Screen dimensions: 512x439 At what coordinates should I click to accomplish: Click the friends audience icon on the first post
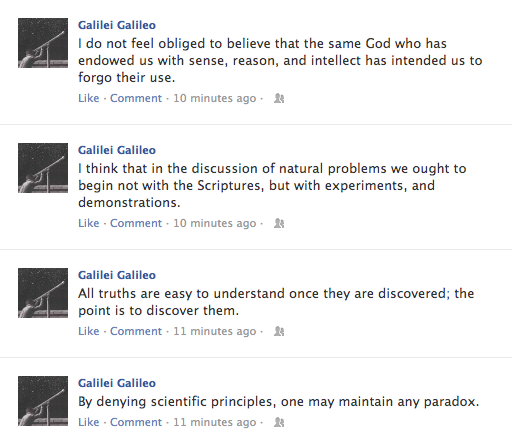point(279,98)
